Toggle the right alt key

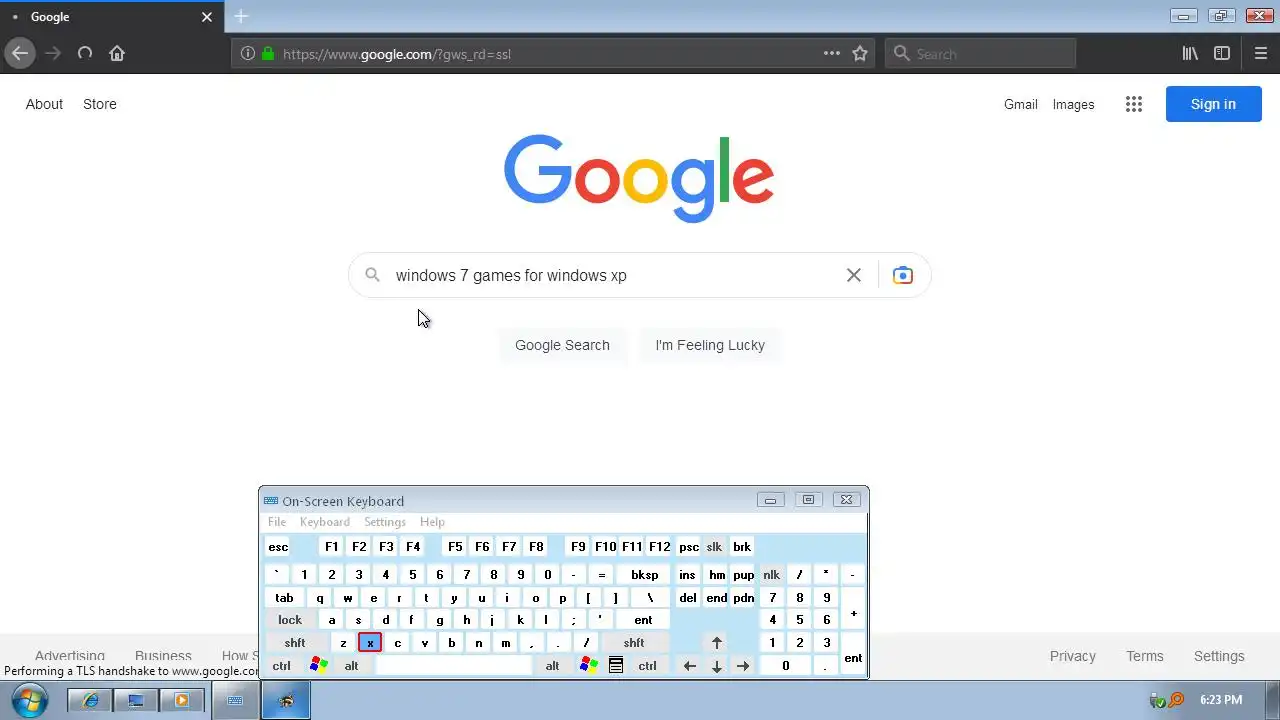552,666
